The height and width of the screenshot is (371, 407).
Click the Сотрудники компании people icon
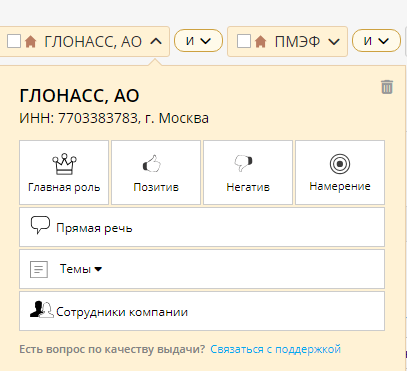coord(42,309)
